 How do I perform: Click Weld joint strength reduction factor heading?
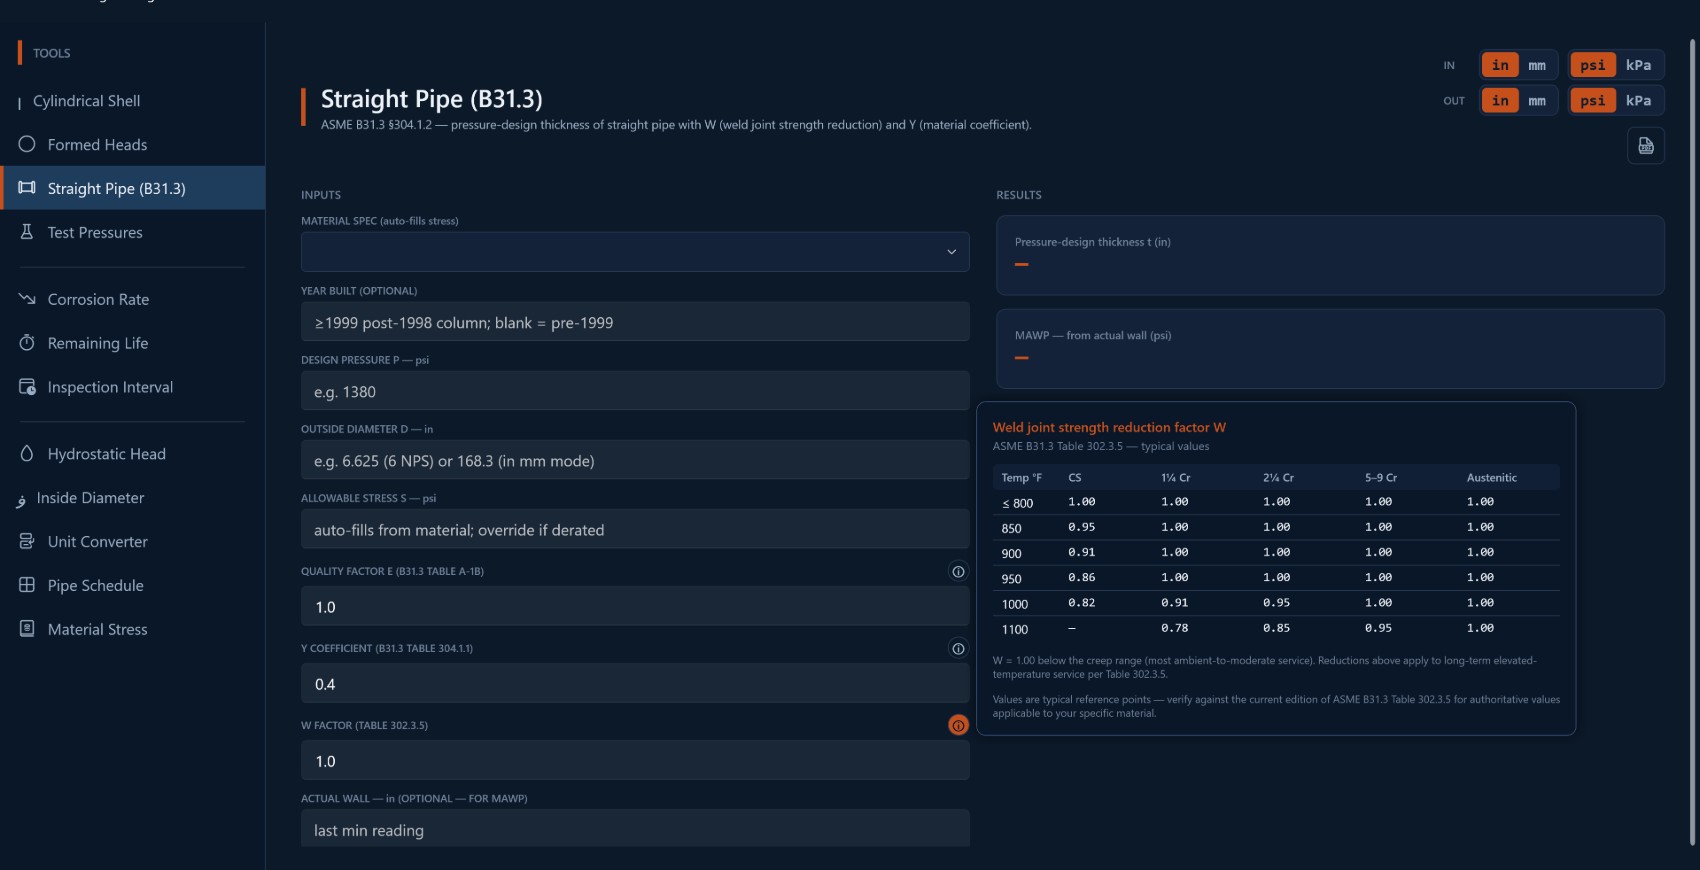(x=1109, y=427)
